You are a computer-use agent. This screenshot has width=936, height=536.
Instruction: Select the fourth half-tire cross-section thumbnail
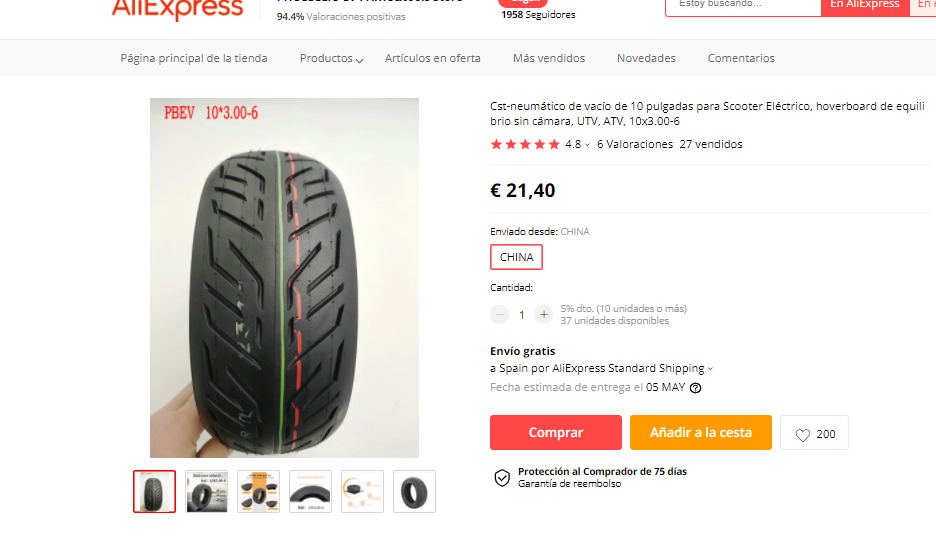310,492
